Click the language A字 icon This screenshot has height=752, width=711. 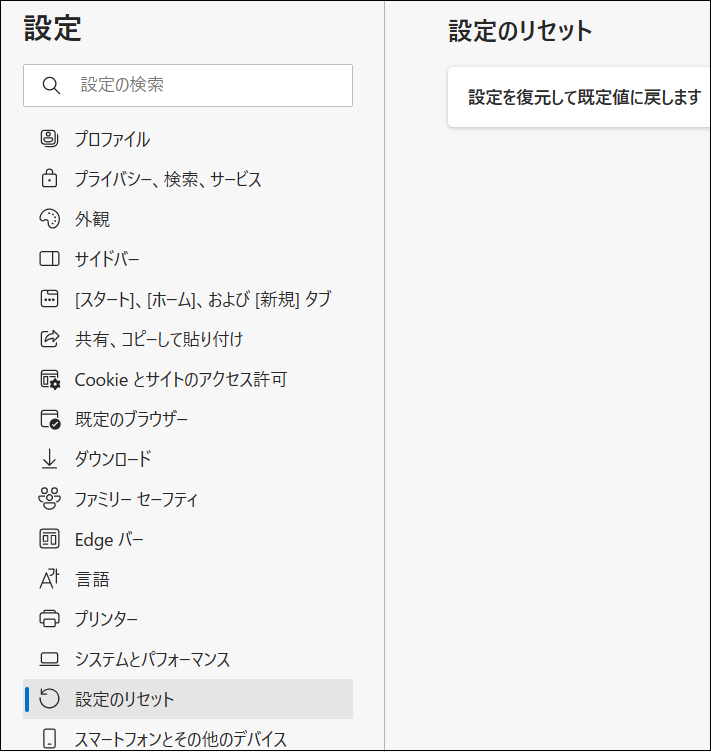(x=49, y=579)
